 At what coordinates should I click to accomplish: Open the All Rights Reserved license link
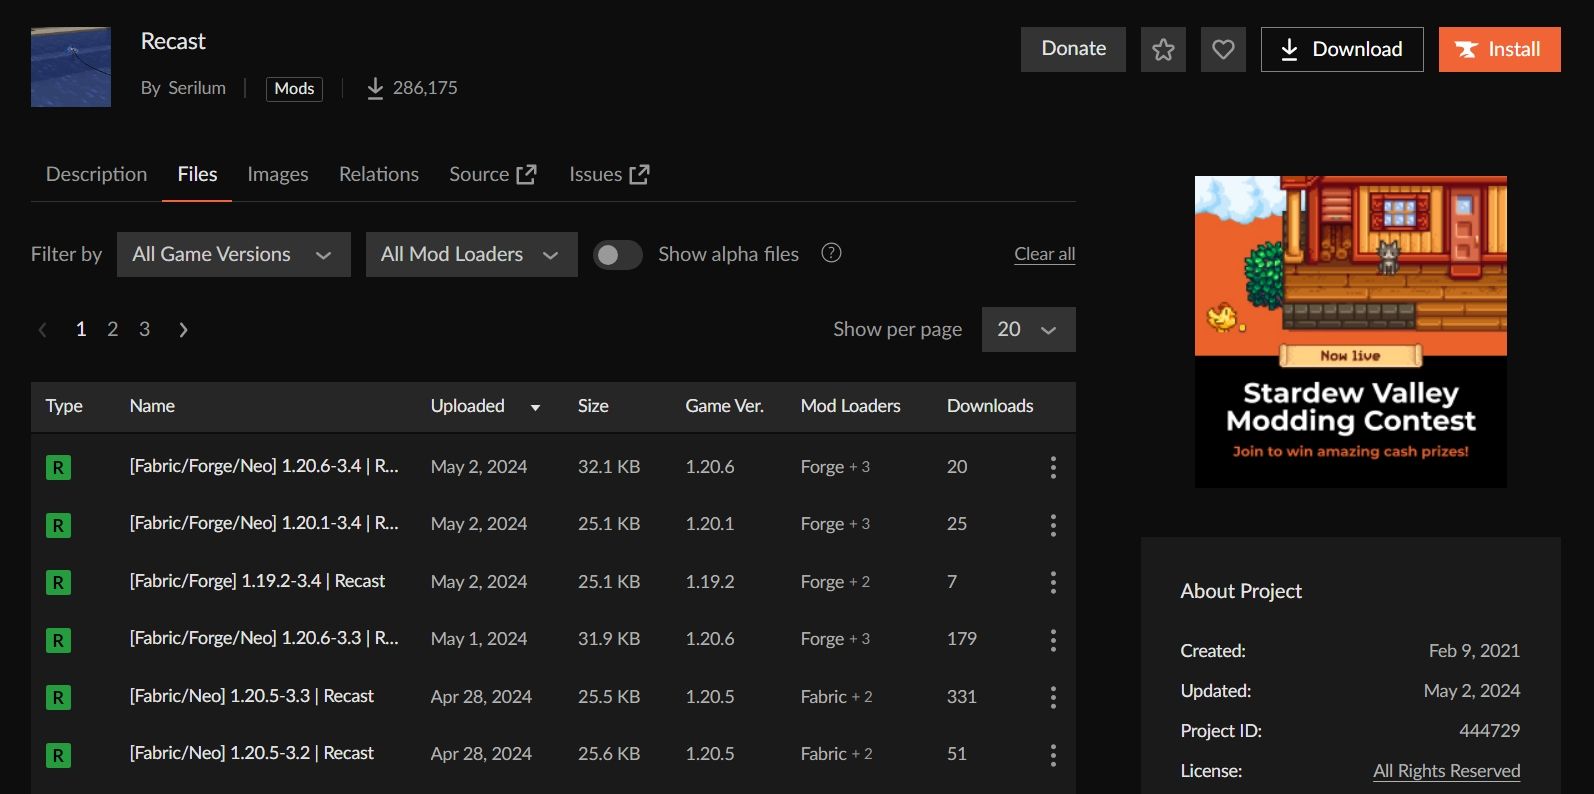(x=1446, y=771)
